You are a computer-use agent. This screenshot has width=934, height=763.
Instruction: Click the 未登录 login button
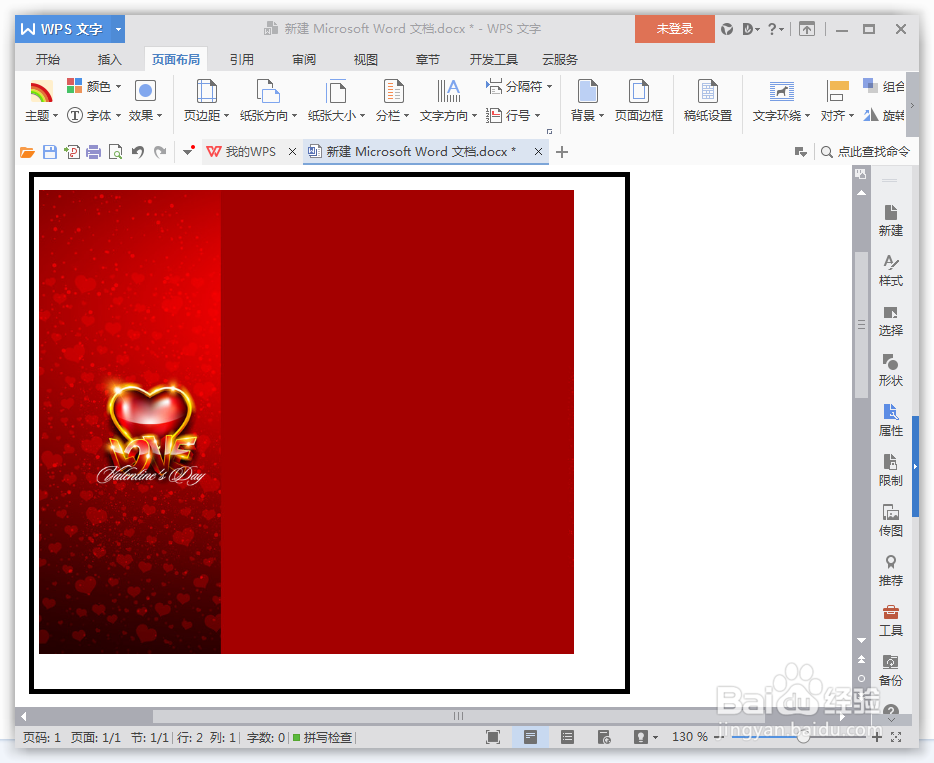(x=673, y=29)
